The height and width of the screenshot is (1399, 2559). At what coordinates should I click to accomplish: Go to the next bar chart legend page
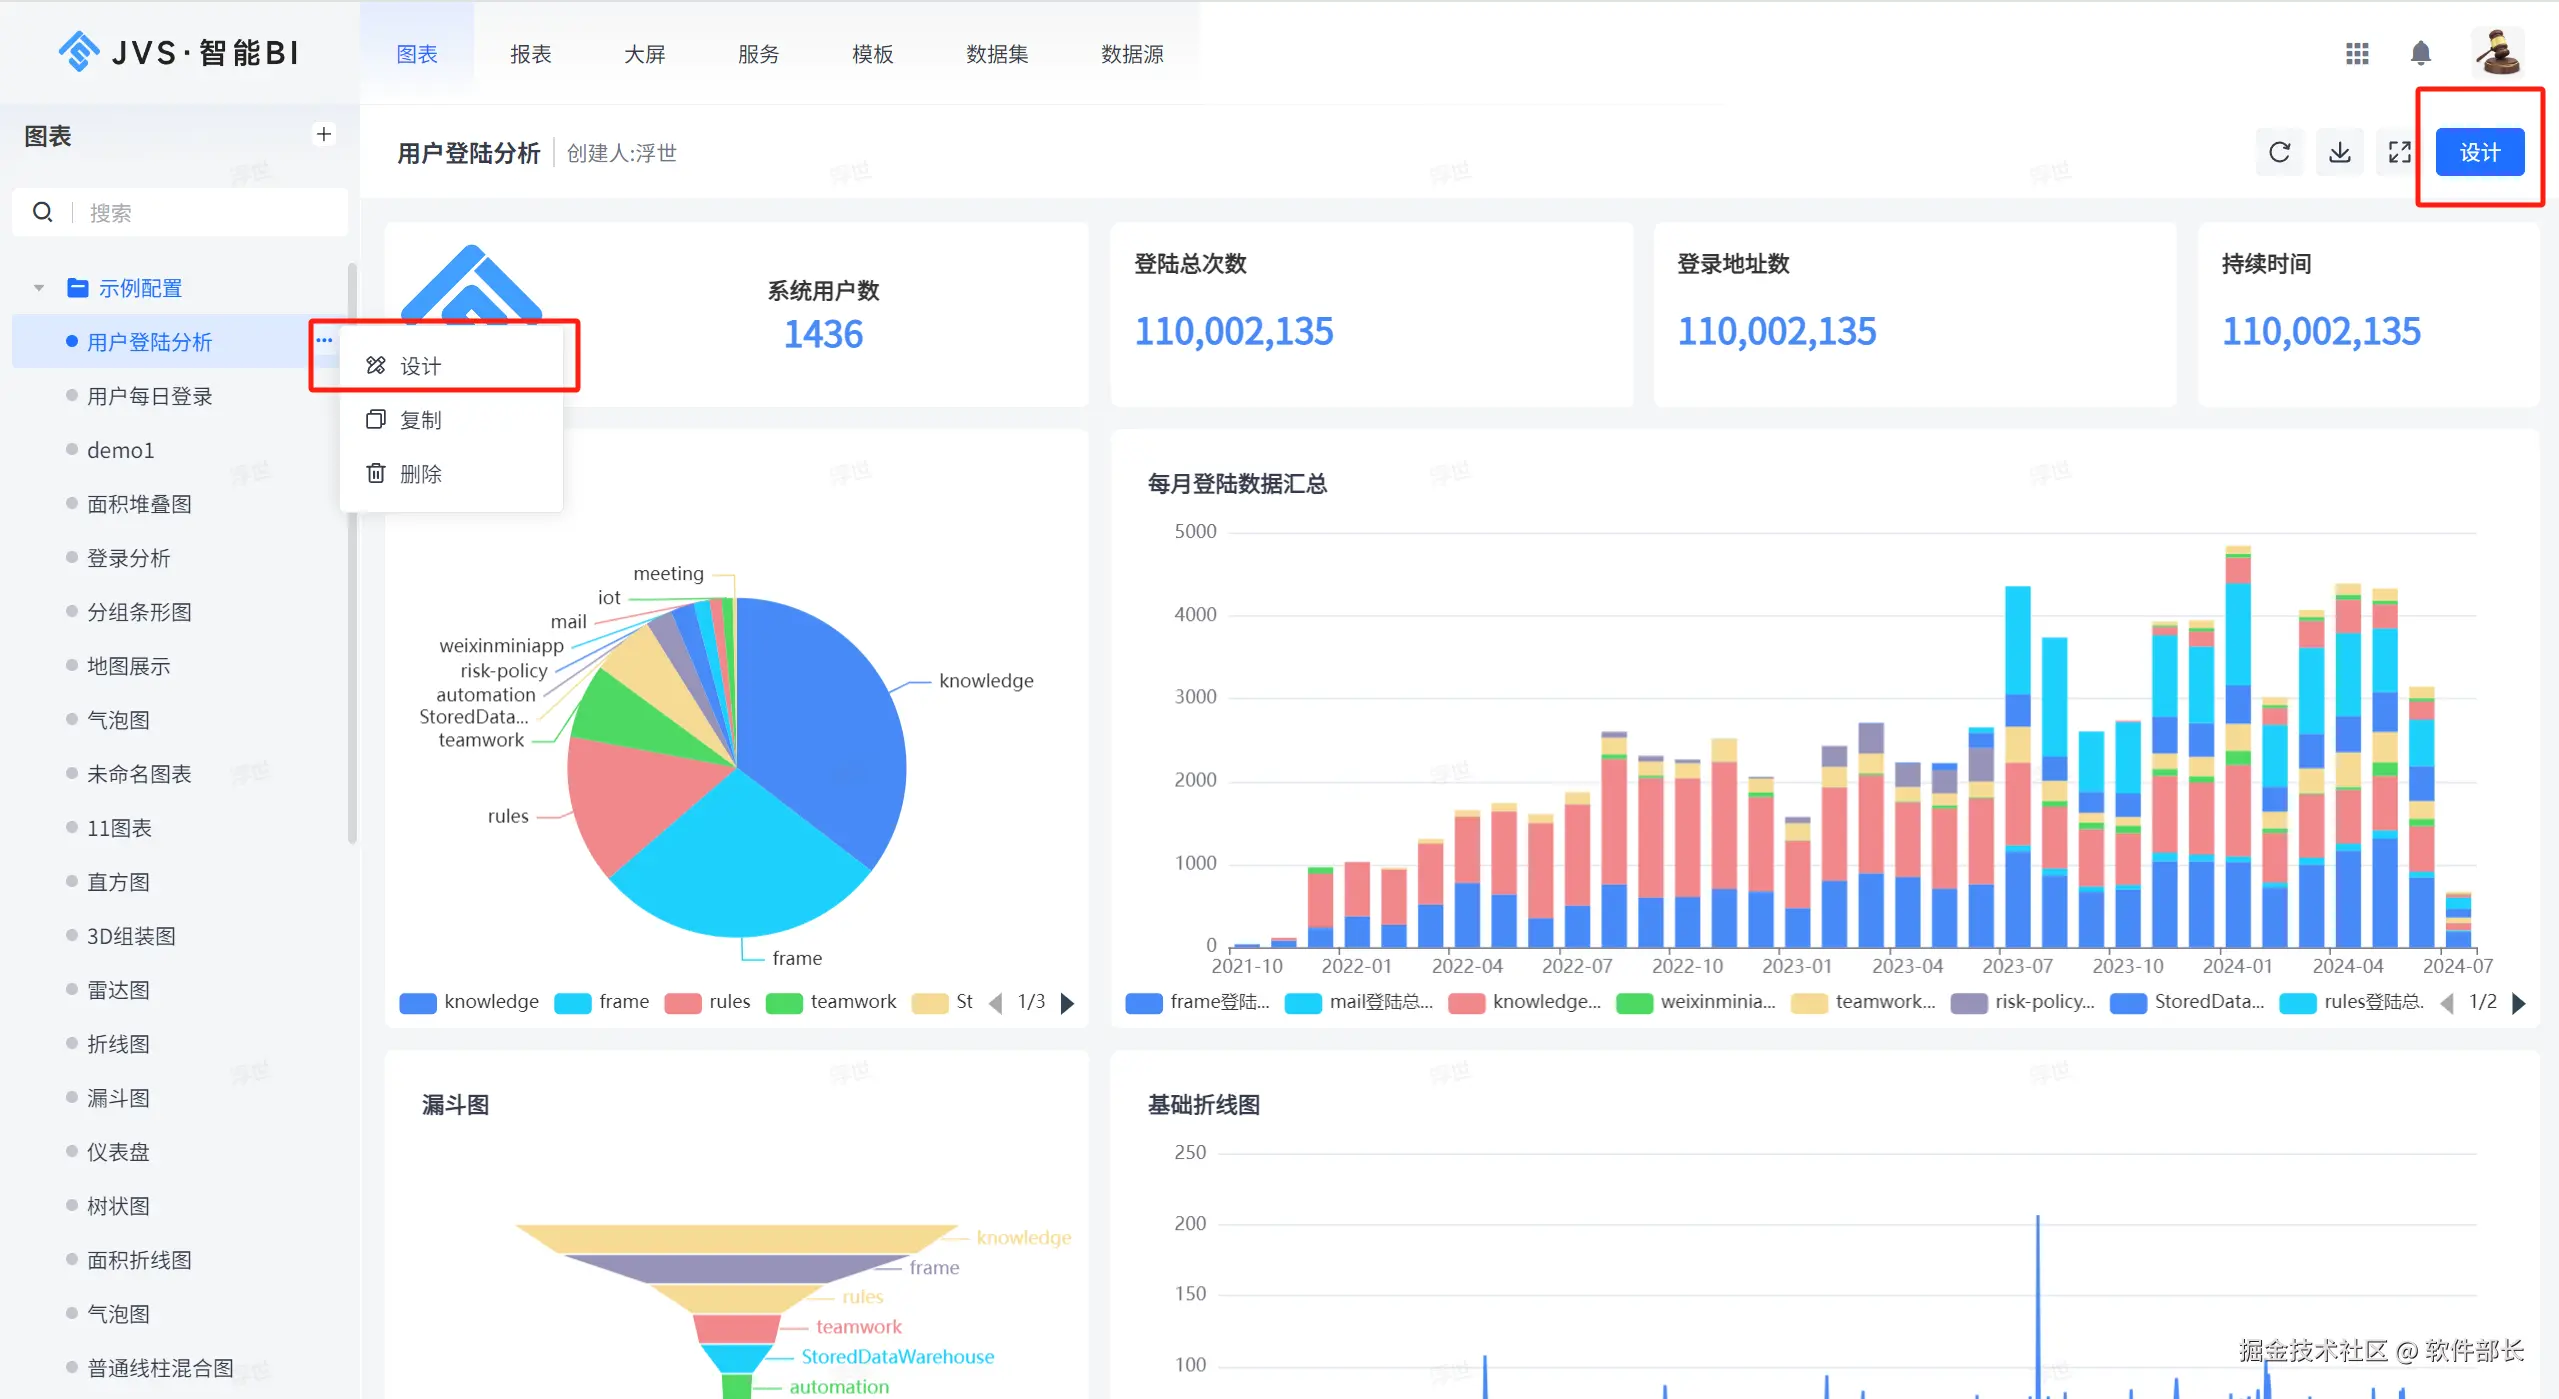(x=2518, y=1003)
